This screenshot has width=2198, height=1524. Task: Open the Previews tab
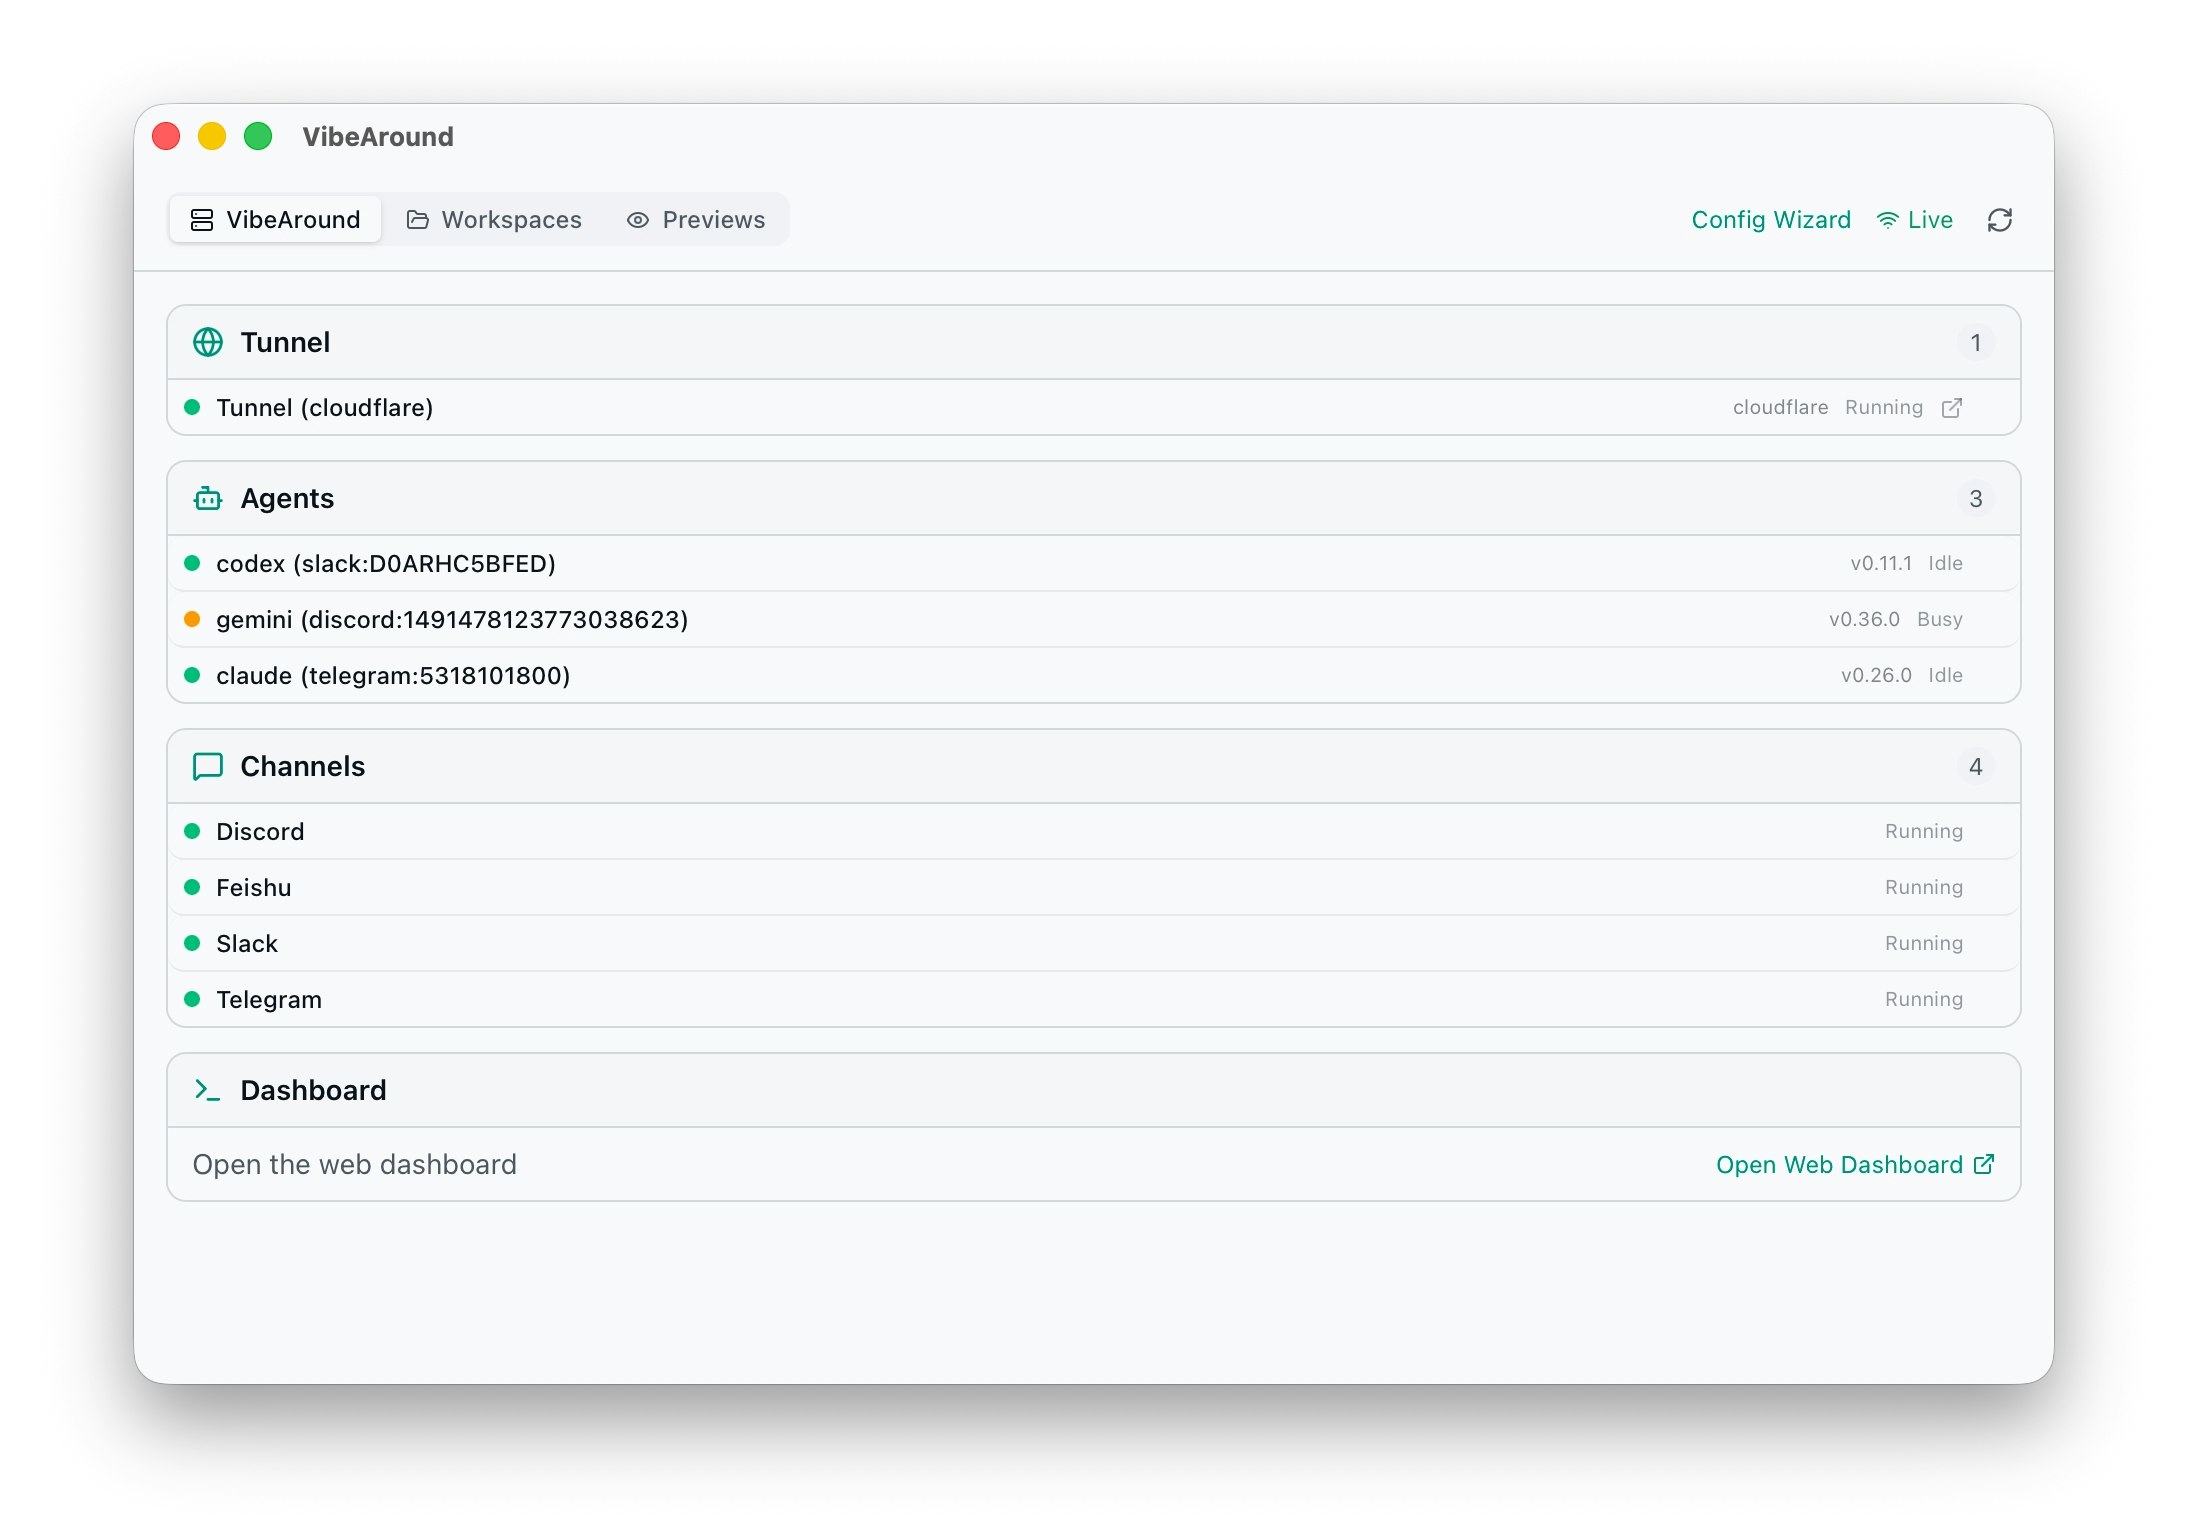[696, 220]
